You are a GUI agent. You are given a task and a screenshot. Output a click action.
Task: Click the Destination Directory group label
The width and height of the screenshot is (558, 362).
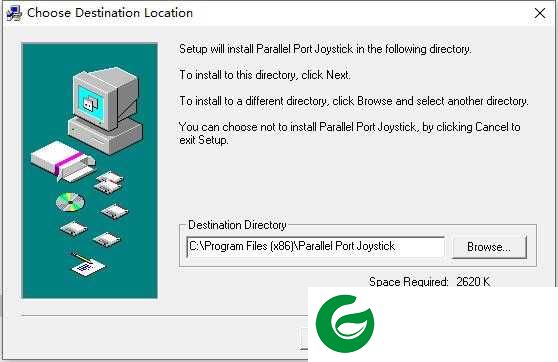237,225
